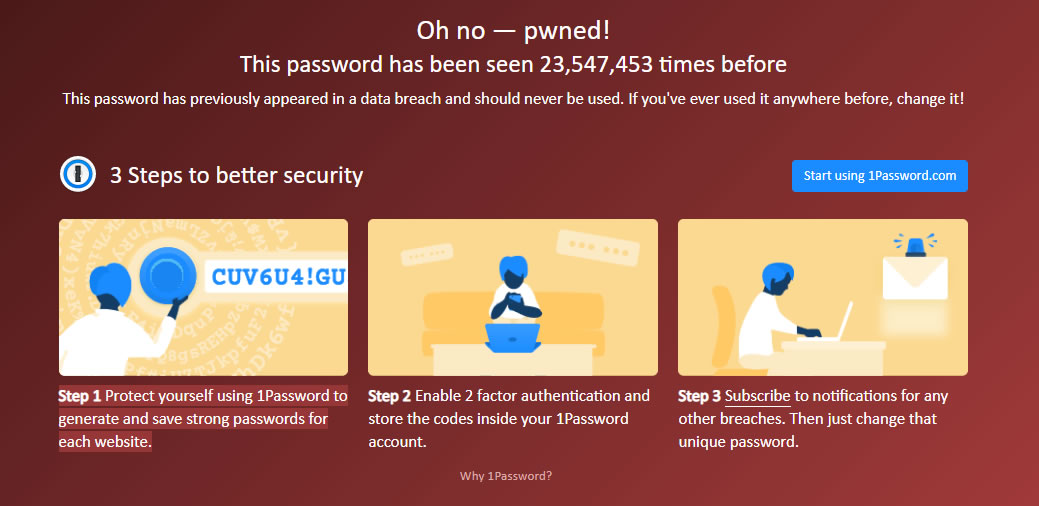Viewport: 1039px width, 506px height.
Task: Click the Step 2 two factor authentication text
Action: (x=509, y=418)
